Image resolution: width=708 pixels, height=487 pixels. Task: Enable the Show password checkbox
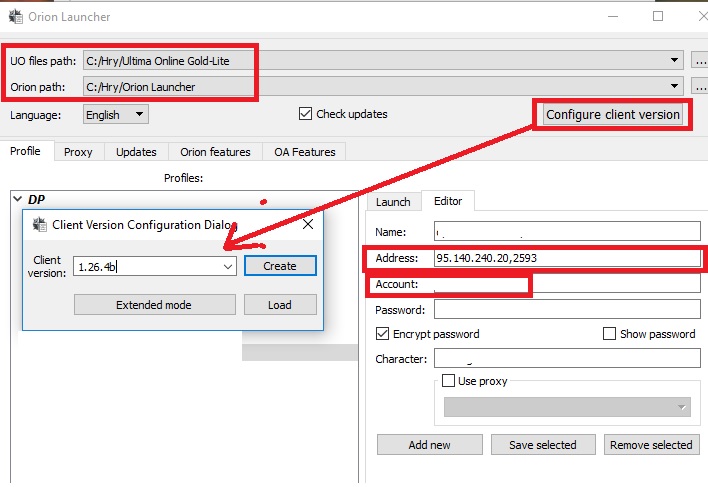(610, 334)
